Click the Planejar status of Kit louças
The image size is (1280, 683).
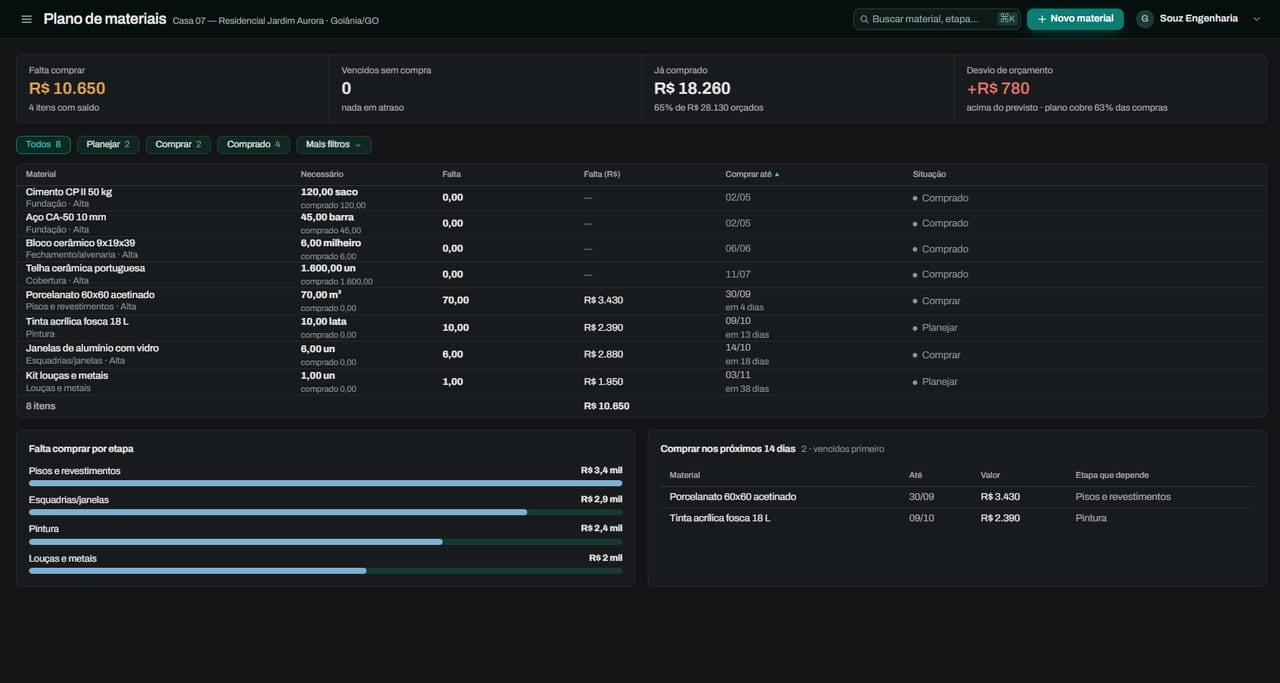[935, 382]
